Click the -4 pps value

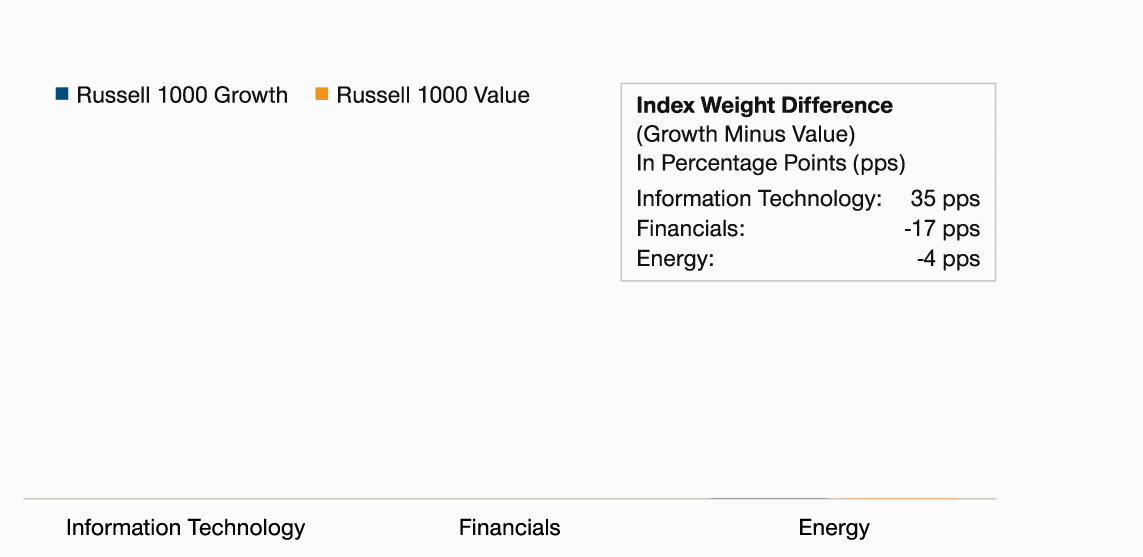point(948,259)
